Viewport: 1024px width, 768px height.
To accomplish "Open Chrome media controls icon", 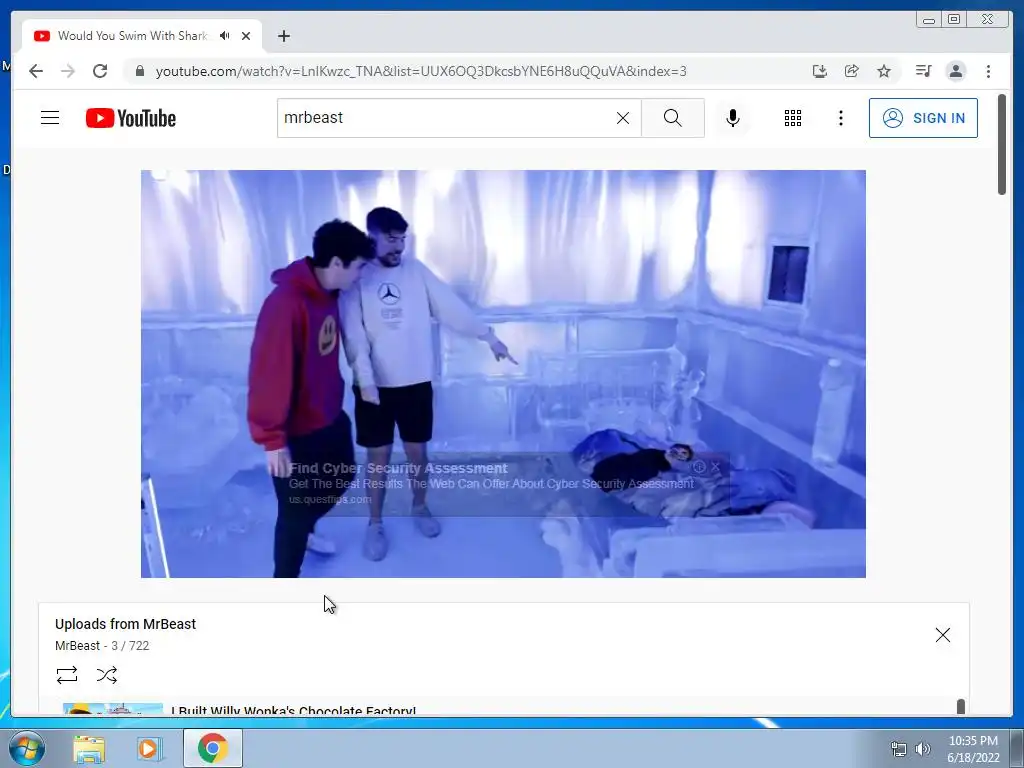I will click(923, 71).
